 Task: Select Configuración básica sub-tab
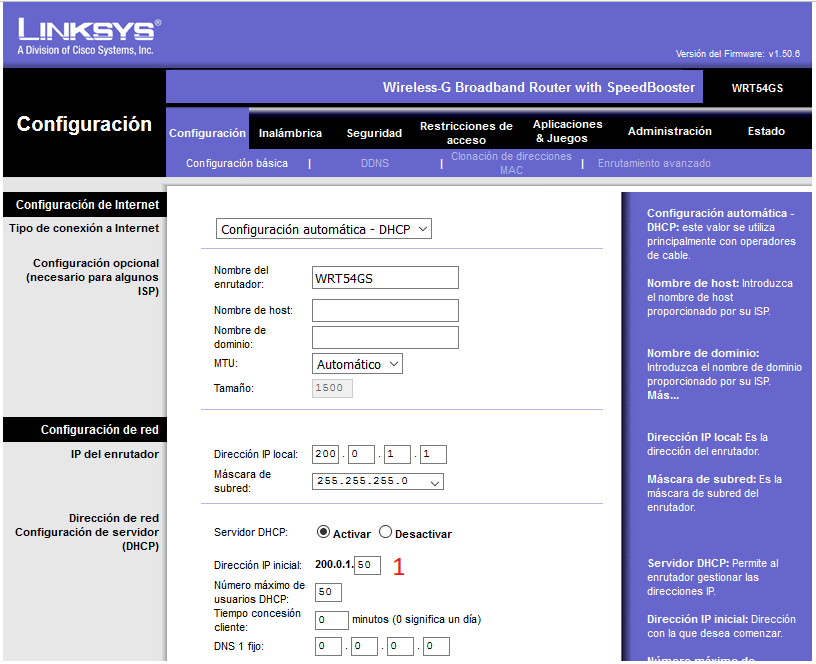237,163
